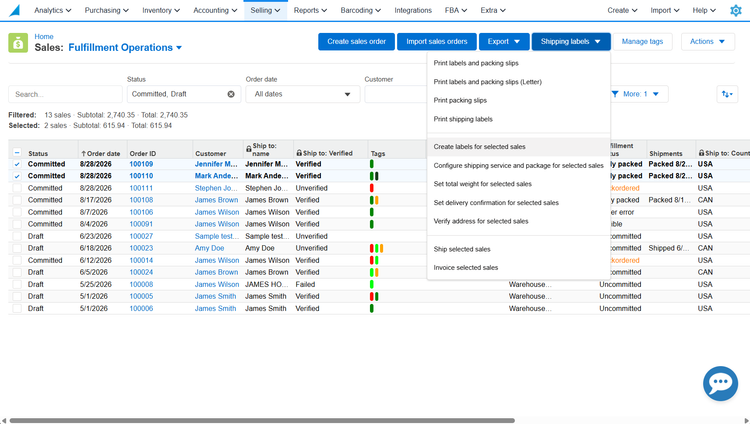Open order ID 100008 link
This screenshot has height=424, width=750.
coord(141,284)
